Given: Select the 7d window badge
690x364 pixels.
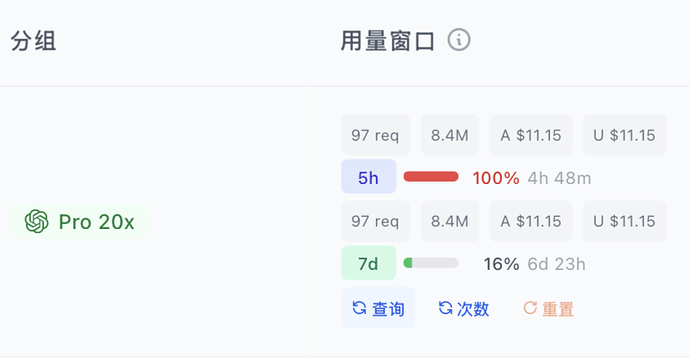Looking at the screenshot, I should tap(369, 263).
